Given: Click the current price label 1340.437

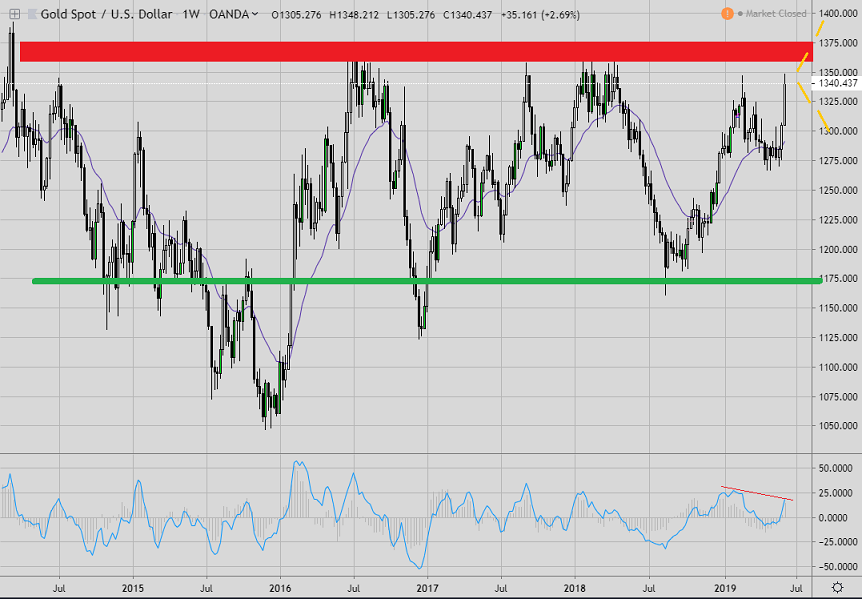Looking at the screenshot, I should click(x=837, y=84).
